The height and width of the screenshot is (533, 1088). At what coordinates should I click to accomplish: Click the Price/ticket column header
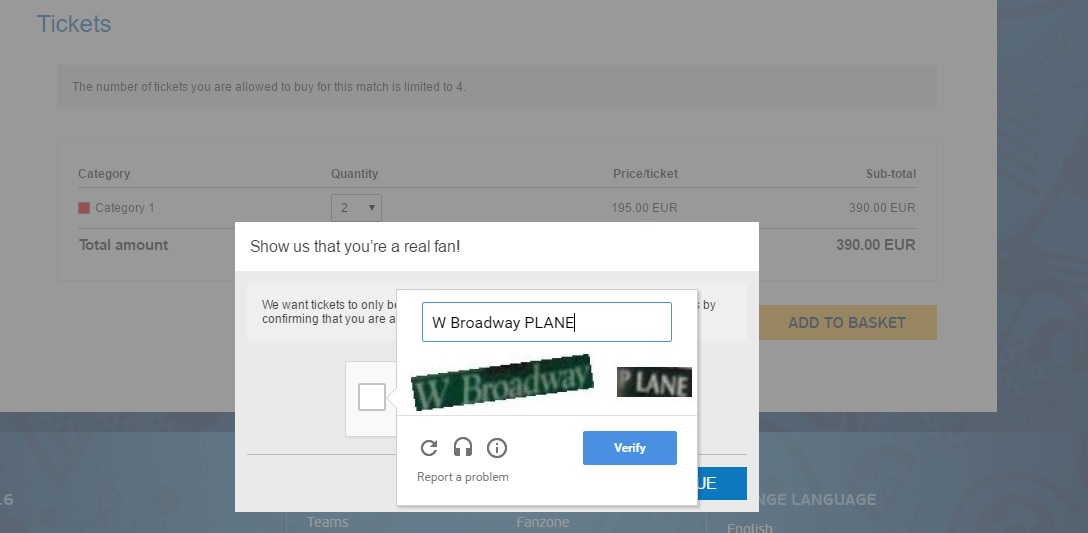click(645, 174)
